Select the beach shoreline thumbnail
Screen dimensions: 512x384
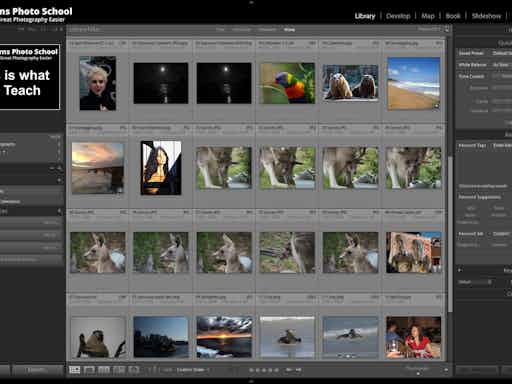[x=413, y=83]
